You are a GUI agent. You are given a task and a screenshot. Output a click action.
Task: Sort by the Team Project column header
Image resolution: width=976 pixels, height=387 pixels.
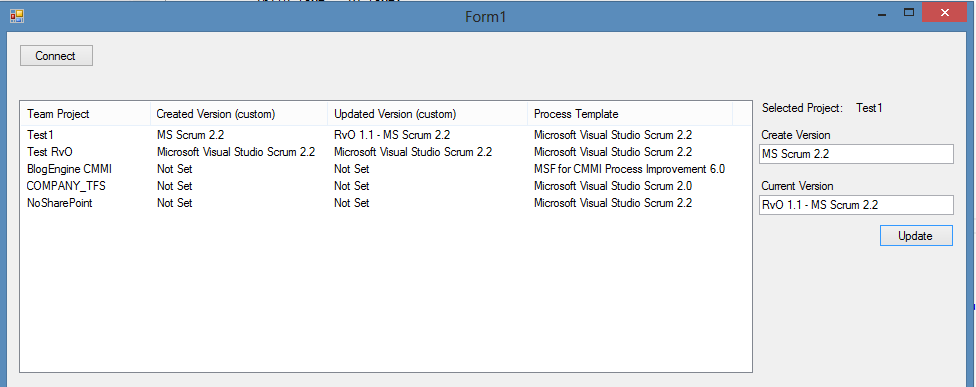(x=86, y=114)
